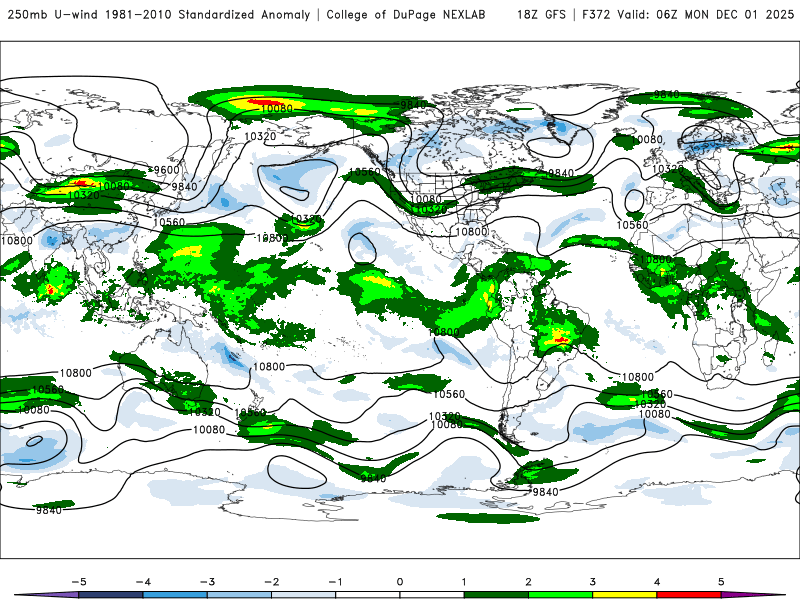Click the colorbar tick label "1"

tap(464, 582)
